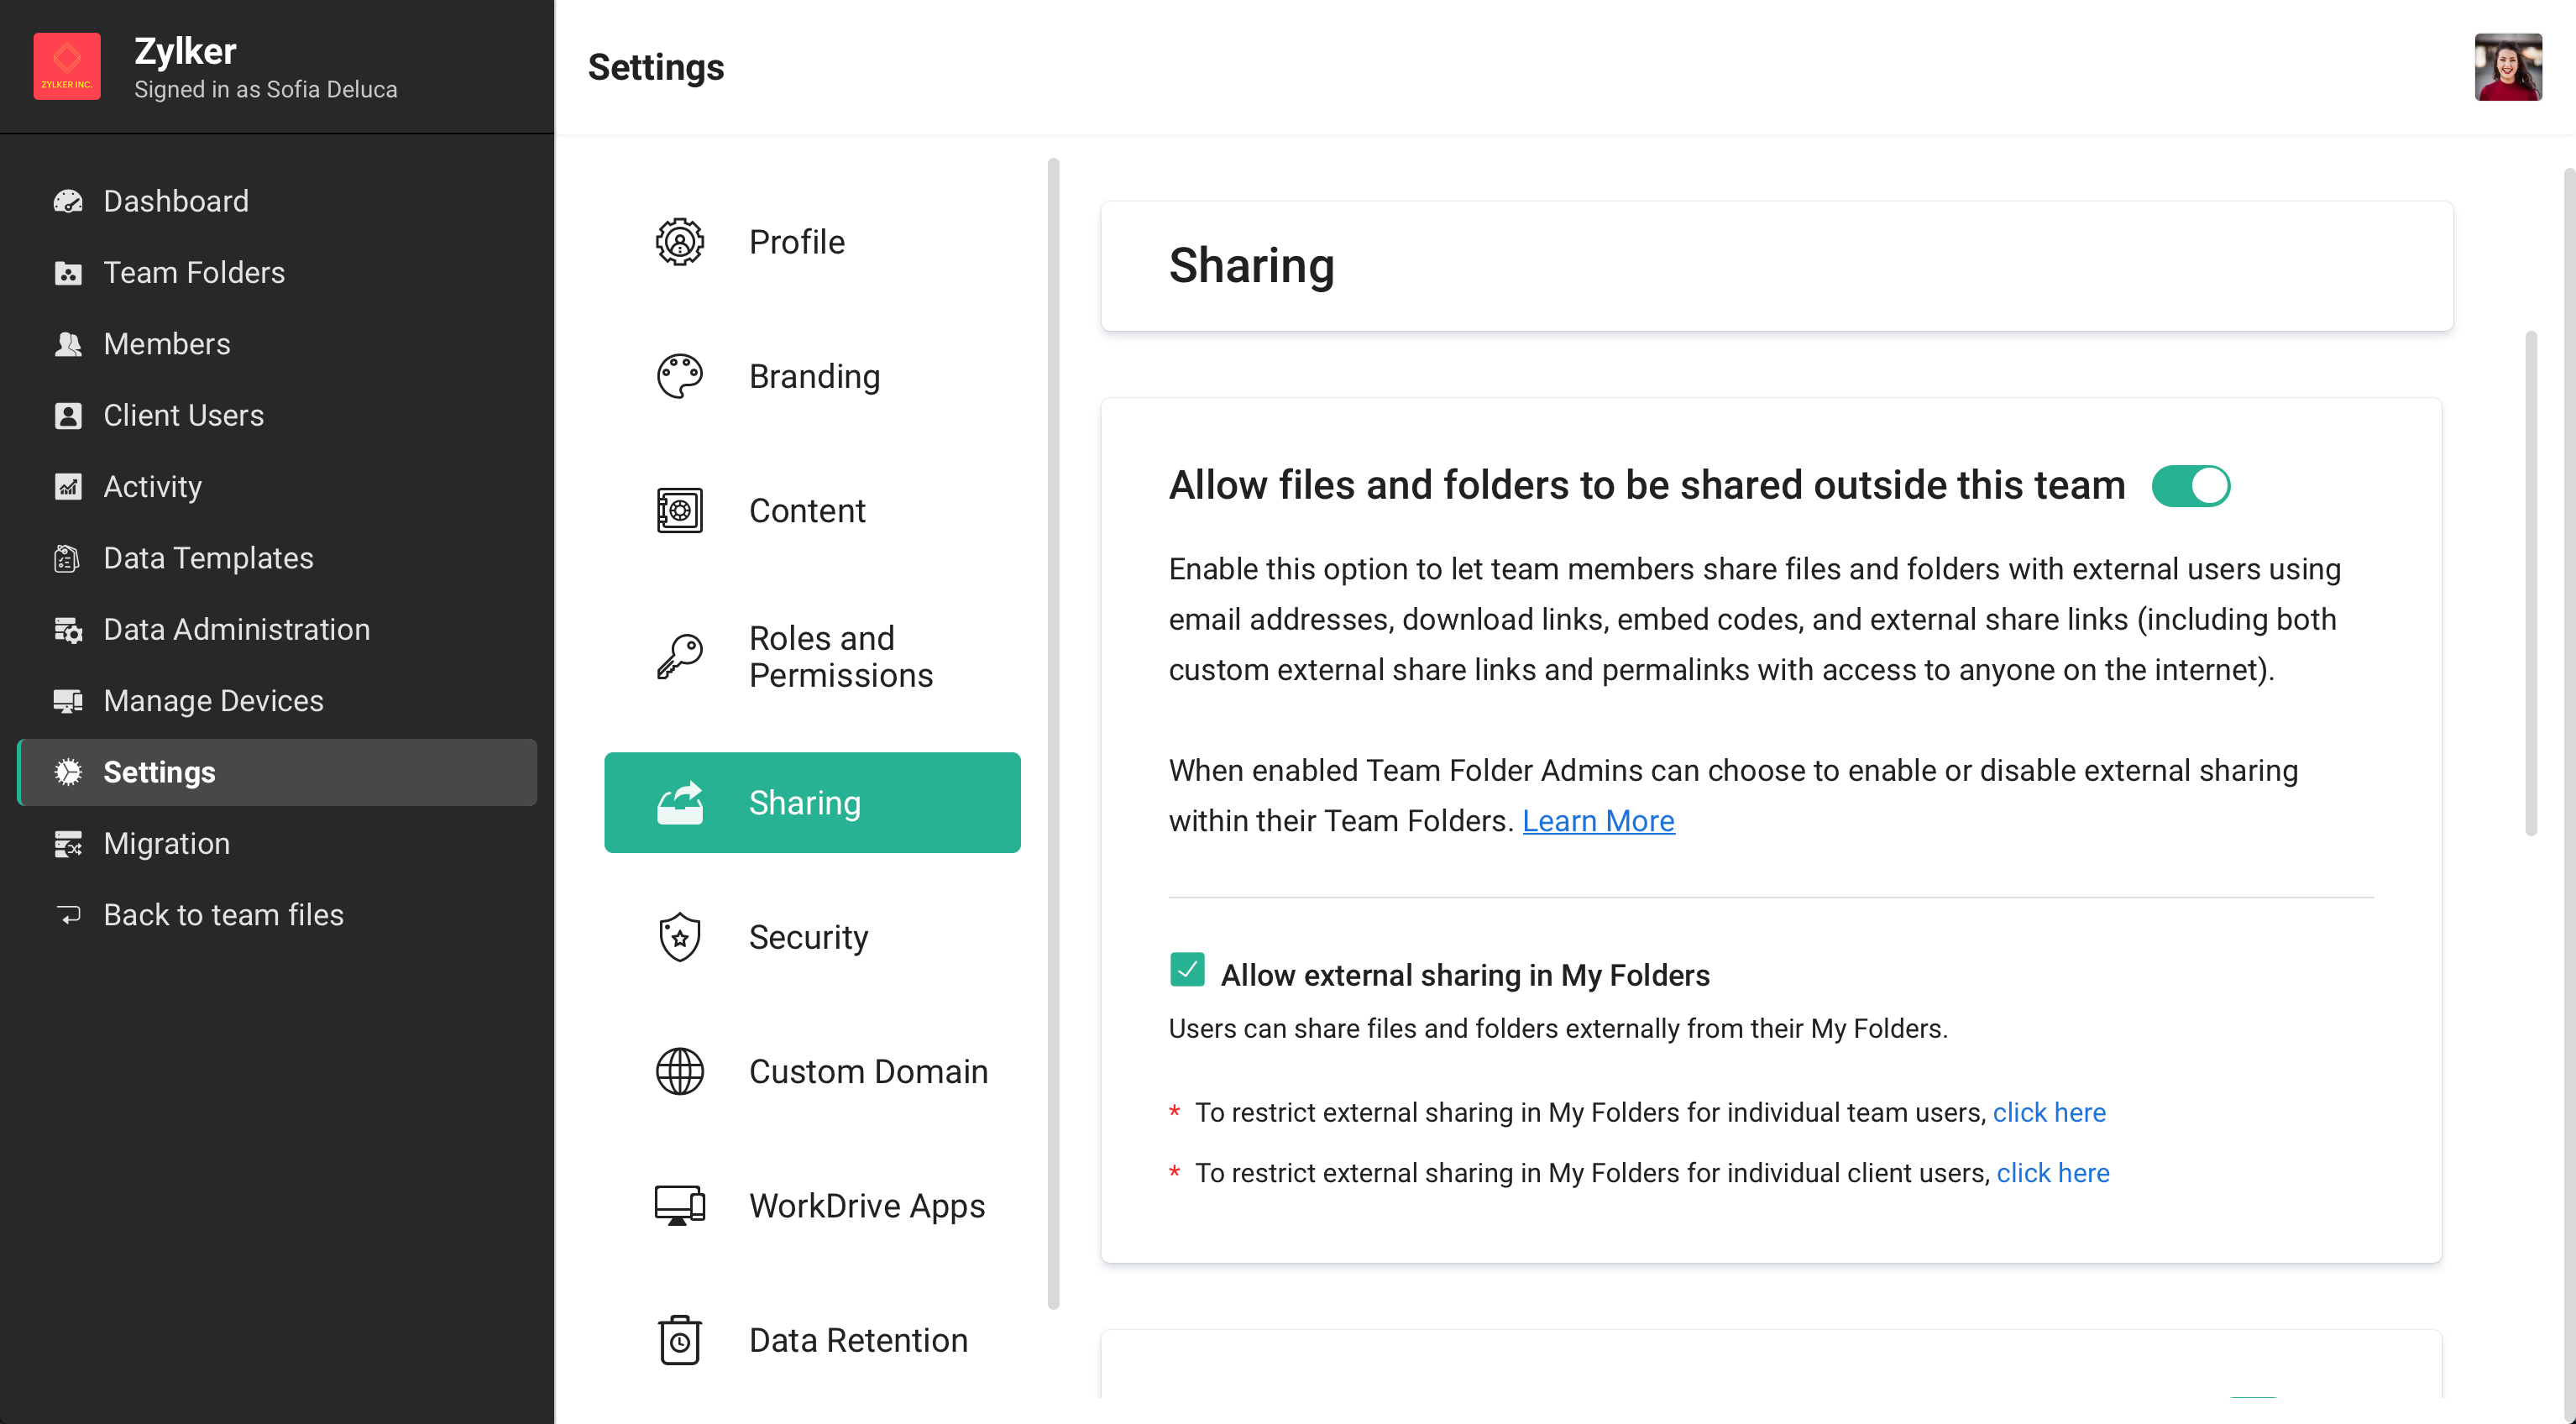Disable sharing outside this team toggle
The image size is (2576, 1424).
[x=2190, y=486]
